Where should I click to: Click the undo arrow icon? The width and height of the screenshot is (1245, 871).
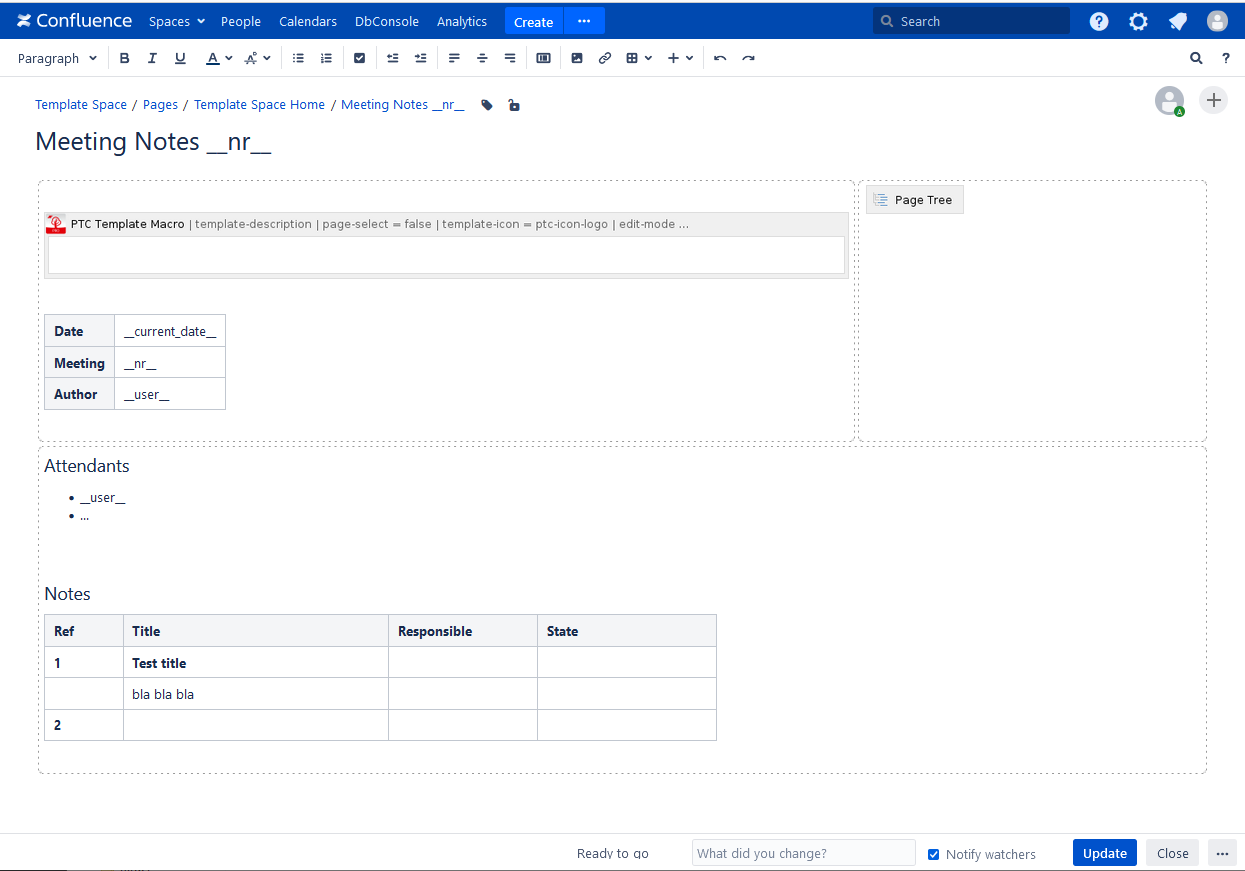(x=720, y=58)
